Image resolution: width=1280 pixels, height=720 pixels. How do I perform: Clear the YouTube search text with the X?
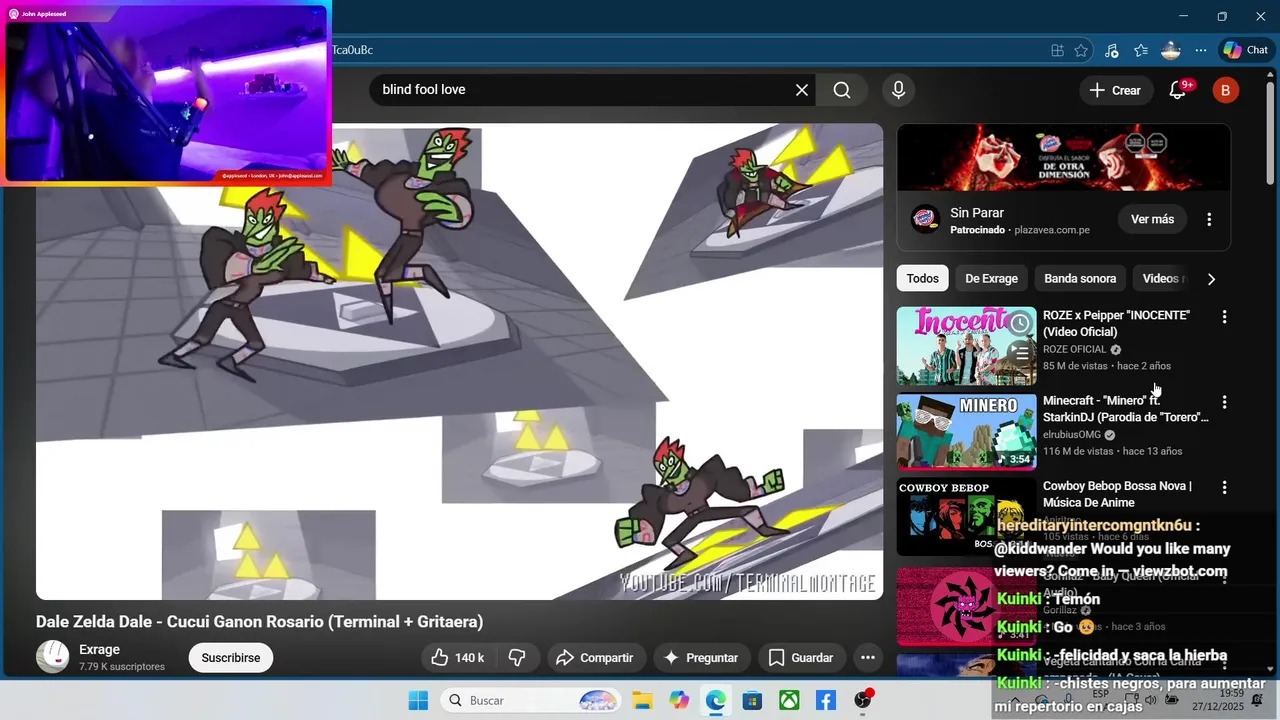tap(802, 90)
